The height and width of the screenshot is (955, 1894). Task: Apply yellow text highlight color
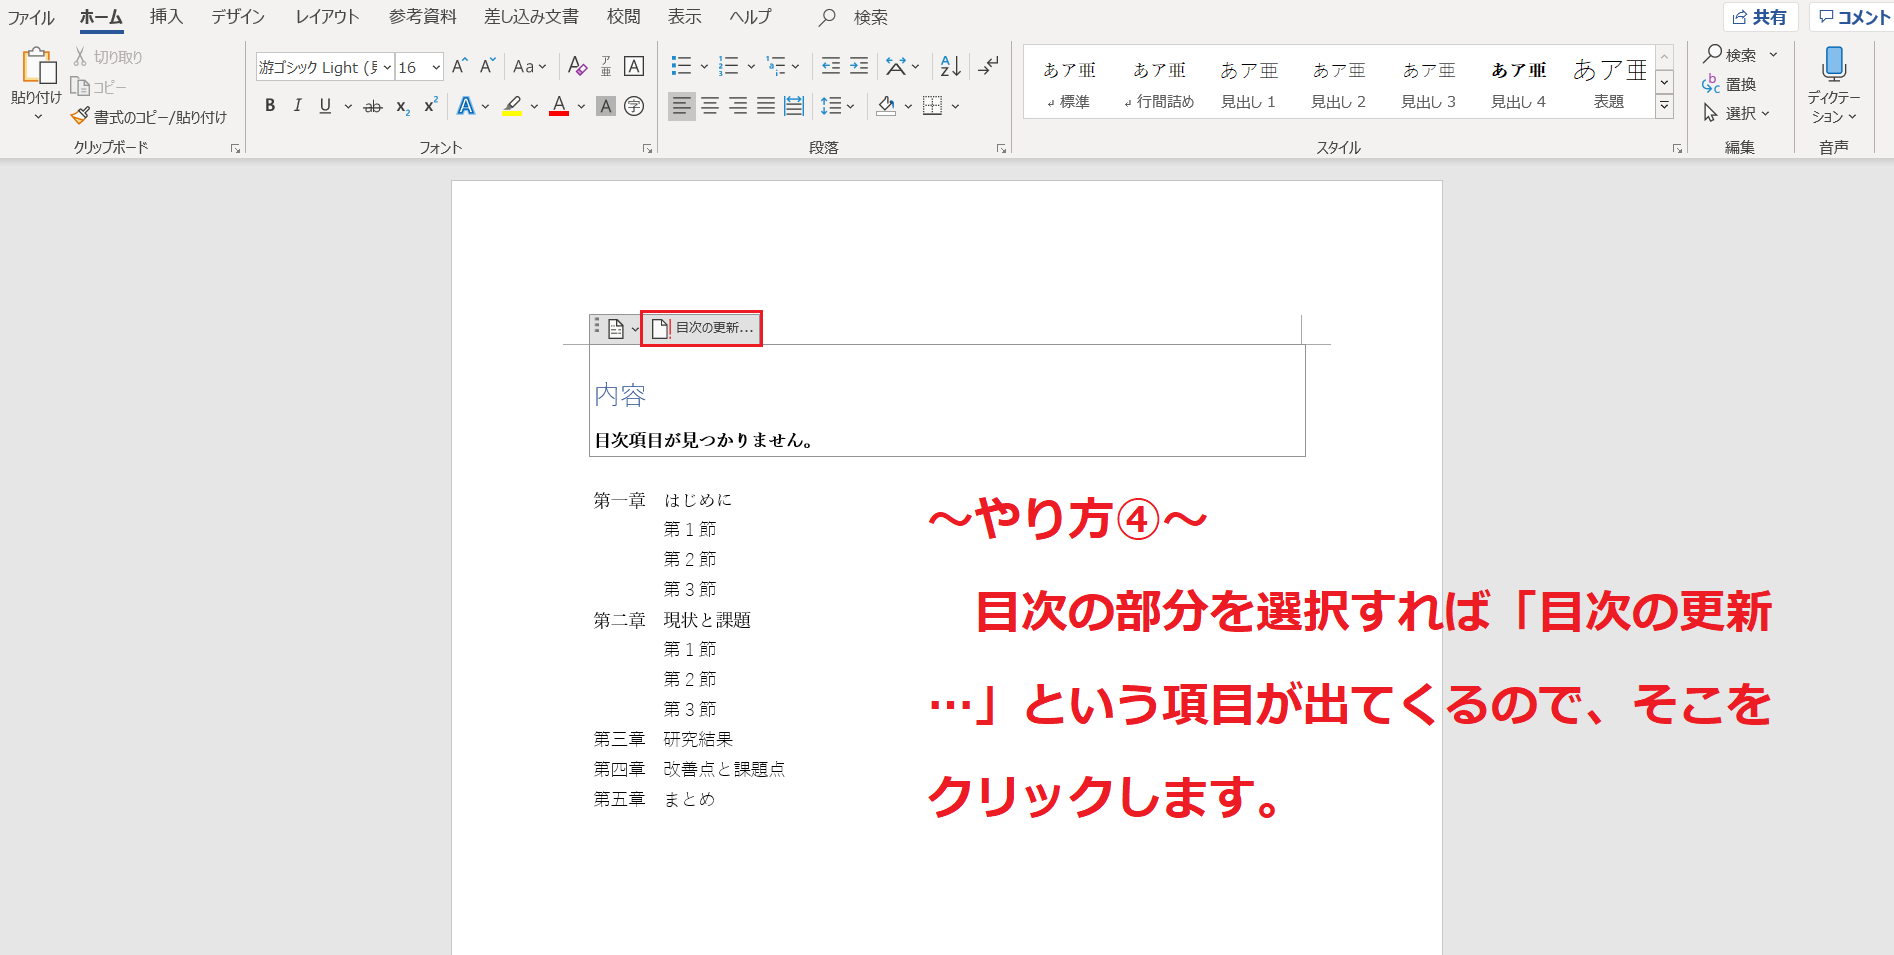coord(512,106)
